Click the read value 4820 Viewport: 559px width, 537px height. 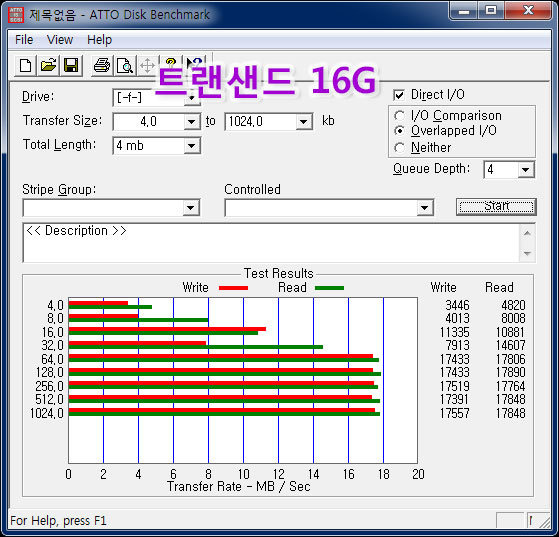click(513, 305)
